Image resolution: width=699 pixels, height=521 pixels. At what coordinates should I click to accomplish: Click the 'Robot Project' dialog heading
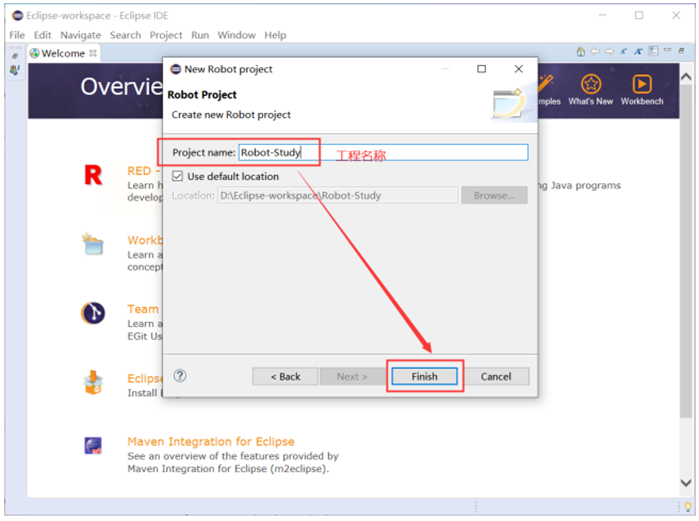(202, 94)
